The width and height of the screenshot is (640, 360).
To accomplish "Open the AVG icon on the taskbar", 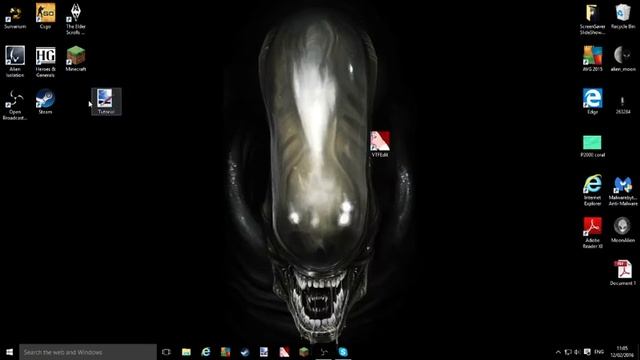I will [225, 352].
